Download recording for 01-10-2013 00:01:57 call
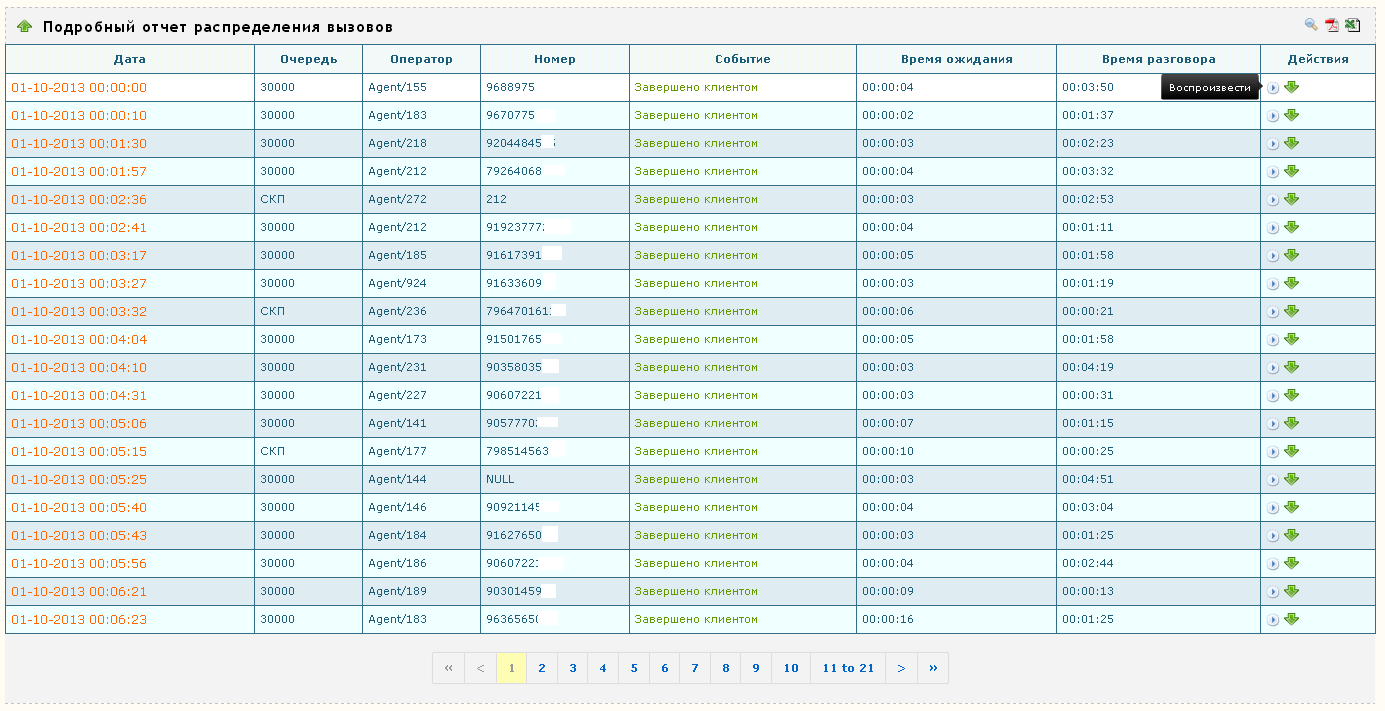The image size is (1385, 711). (1291, 171)
